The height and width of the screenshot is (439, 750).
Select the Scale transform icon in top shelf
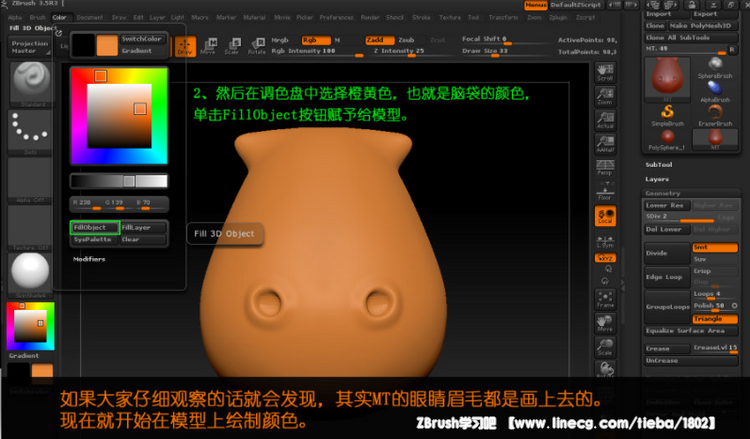coord(232,46)
